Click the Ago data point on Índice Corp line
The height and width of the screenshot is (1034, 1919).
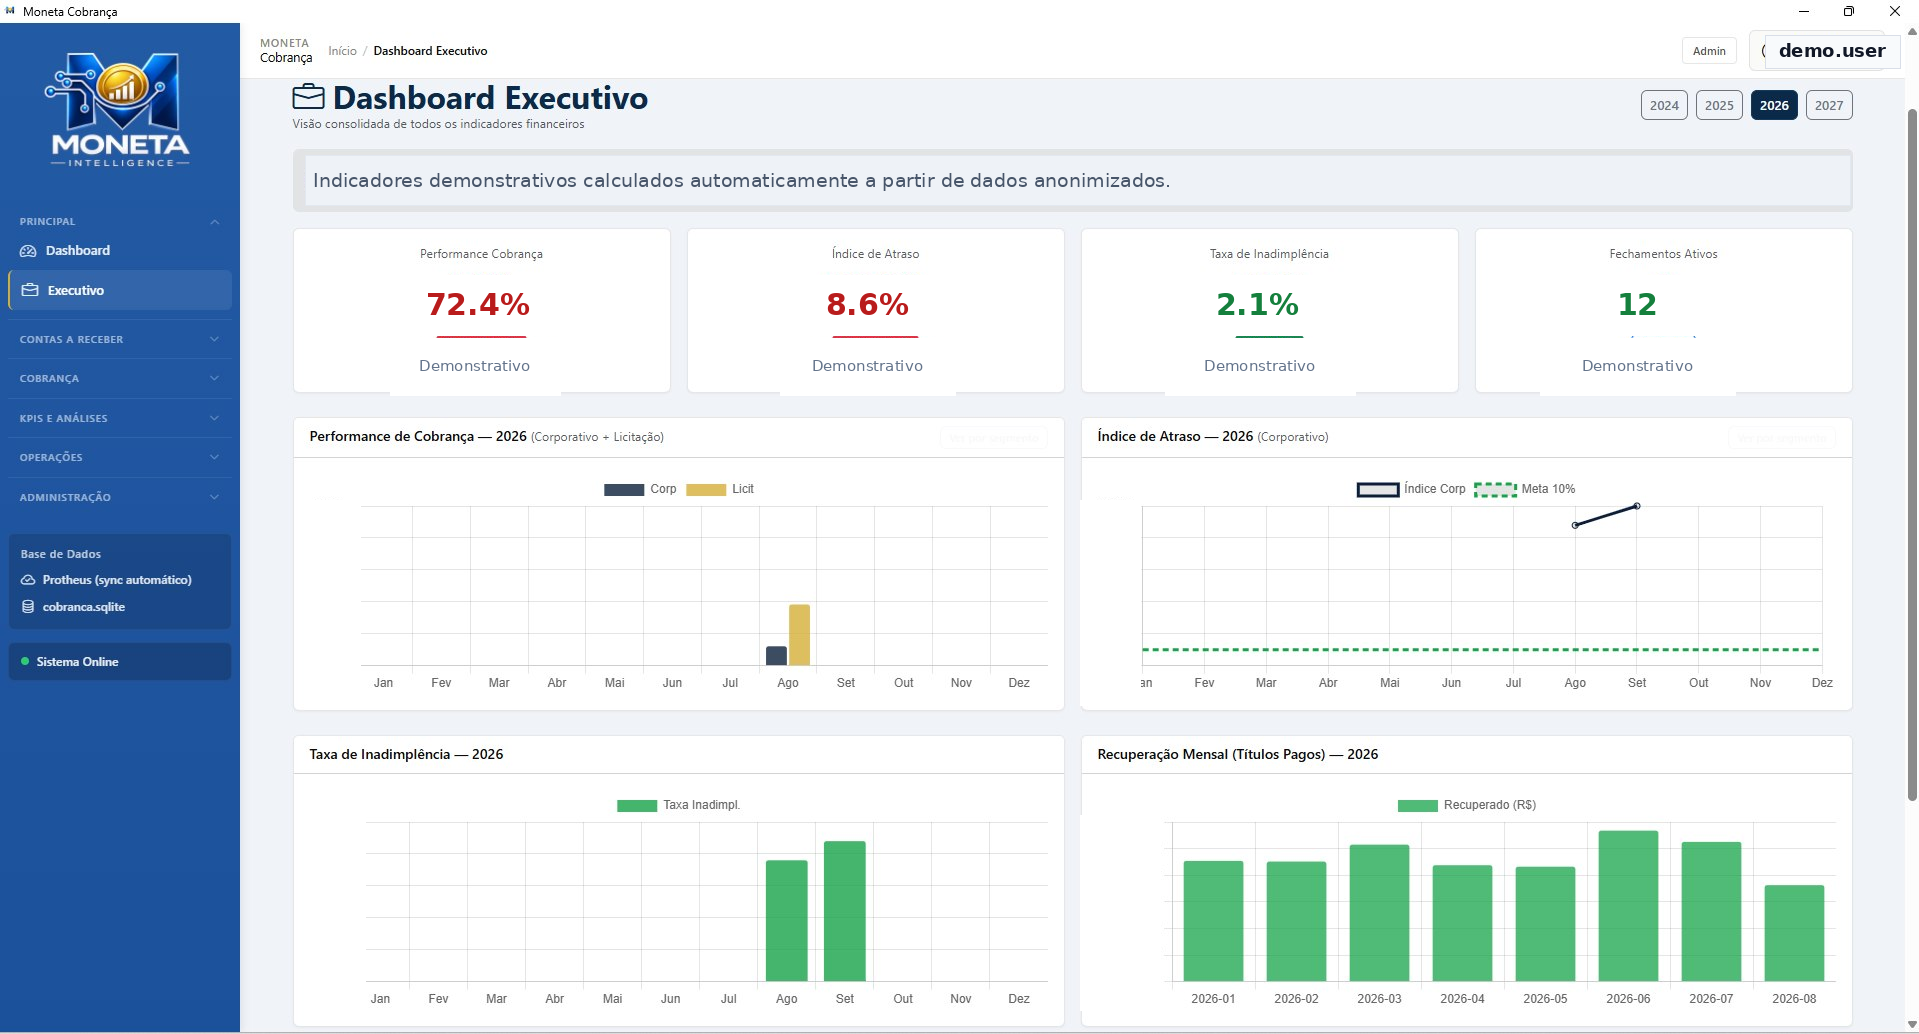(x=1575, y=525)
